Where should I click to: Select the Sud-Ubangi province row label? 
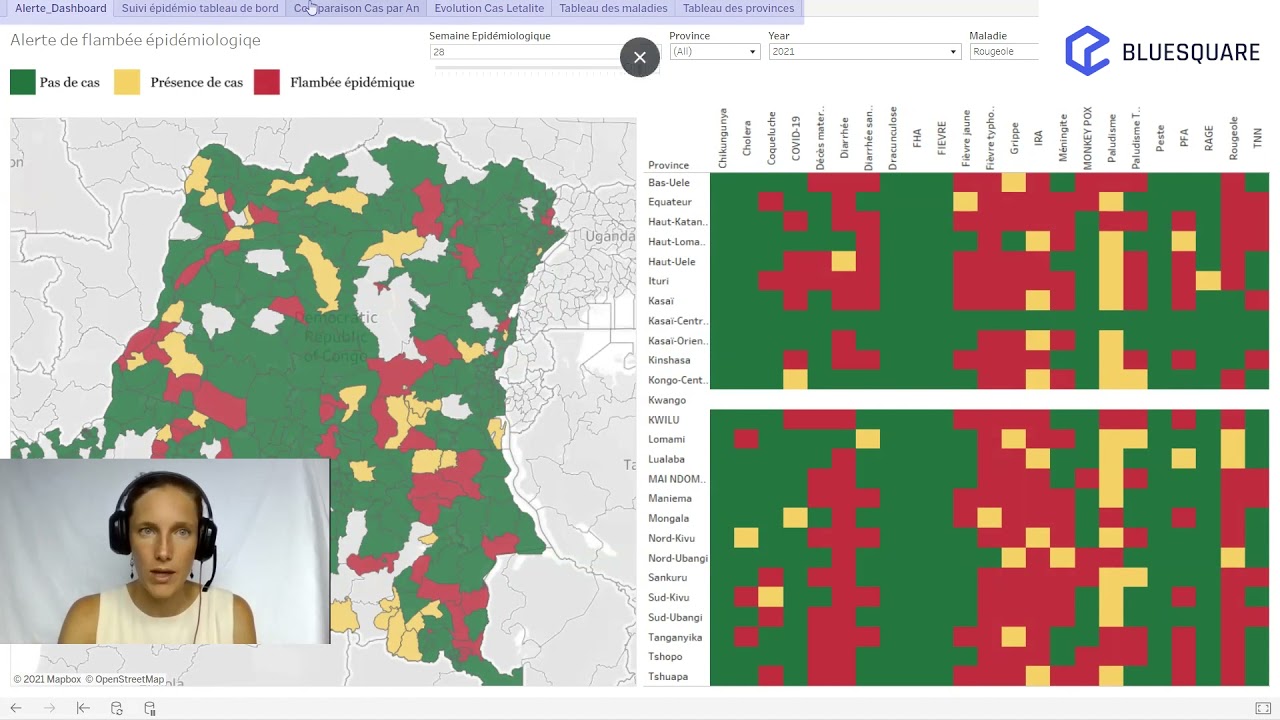[x=675, y=617]
